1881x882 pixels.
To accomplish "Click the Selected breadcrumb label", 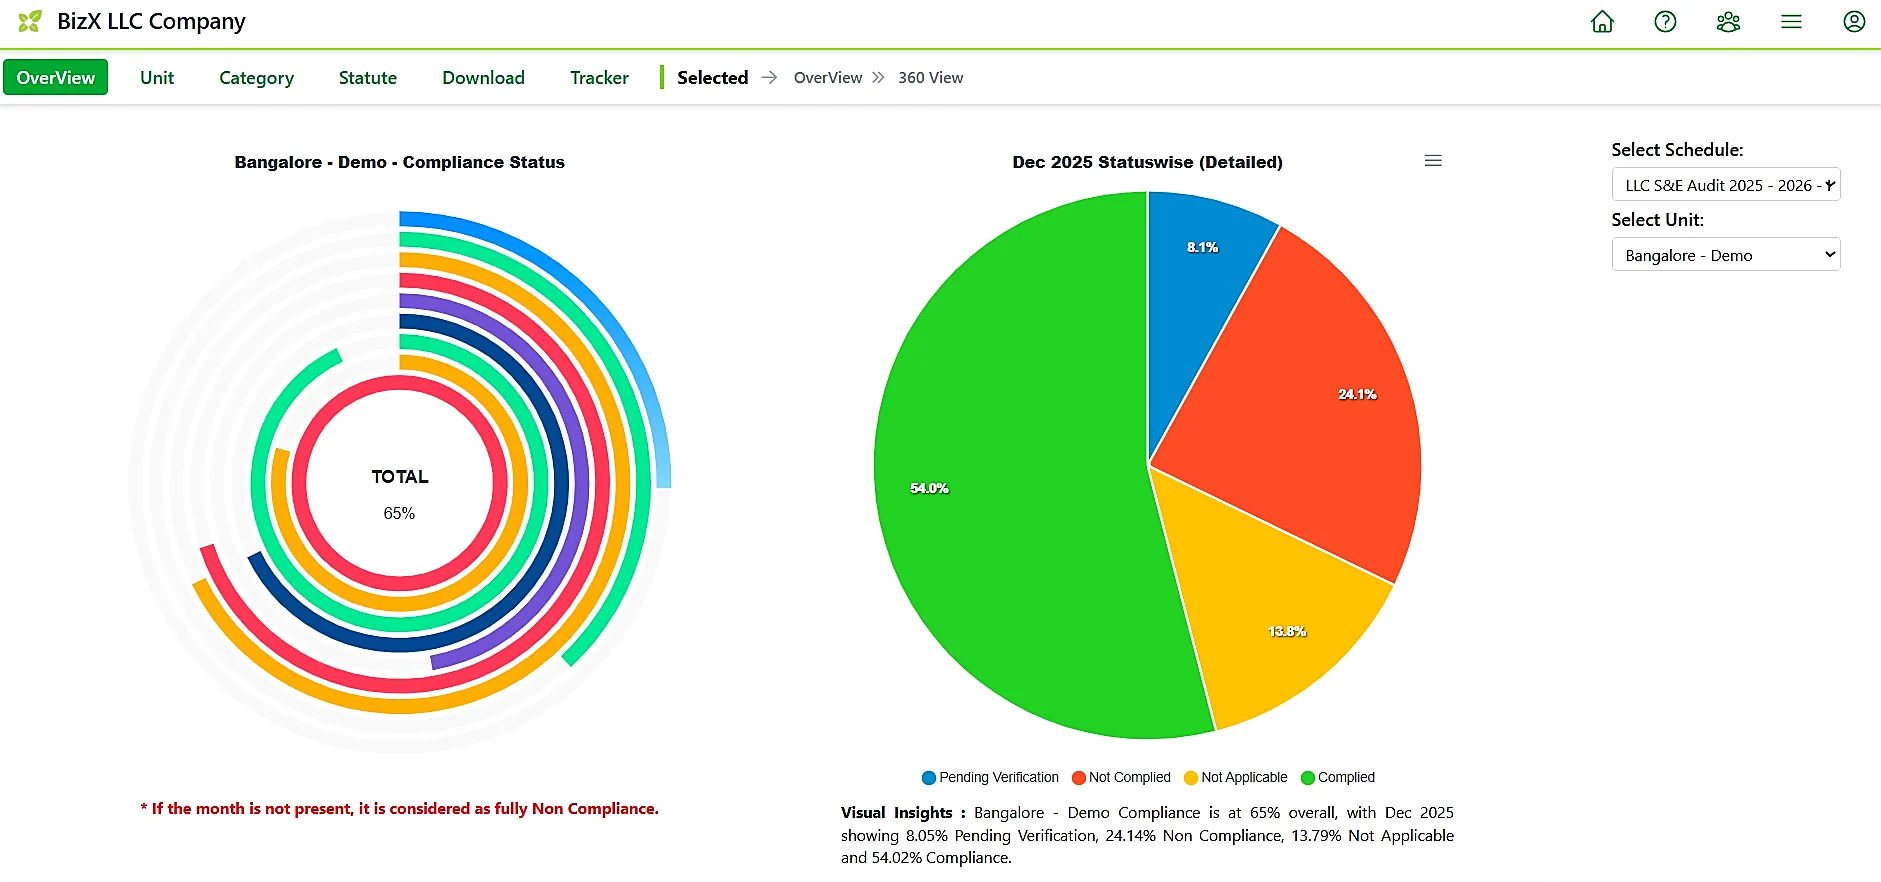I will click(x=712, y=77).
